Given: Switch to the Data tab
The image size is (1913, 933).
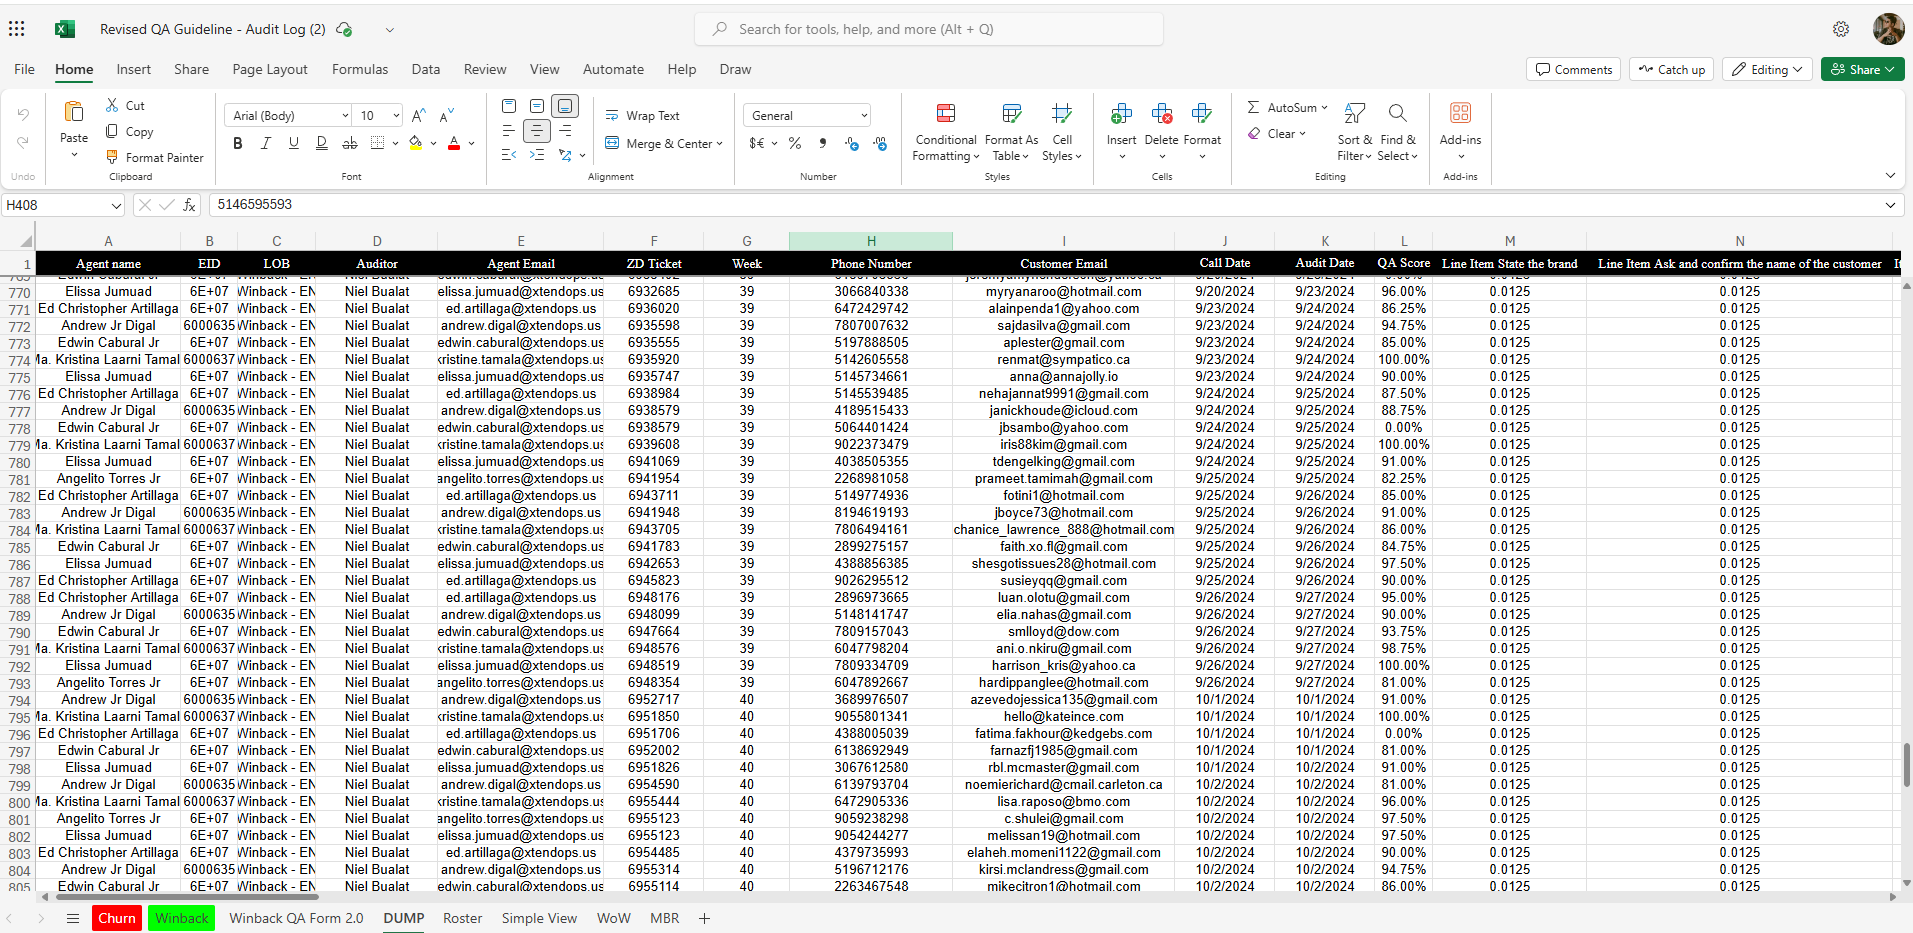Looking at the screenshot, I should pos(426,70).
